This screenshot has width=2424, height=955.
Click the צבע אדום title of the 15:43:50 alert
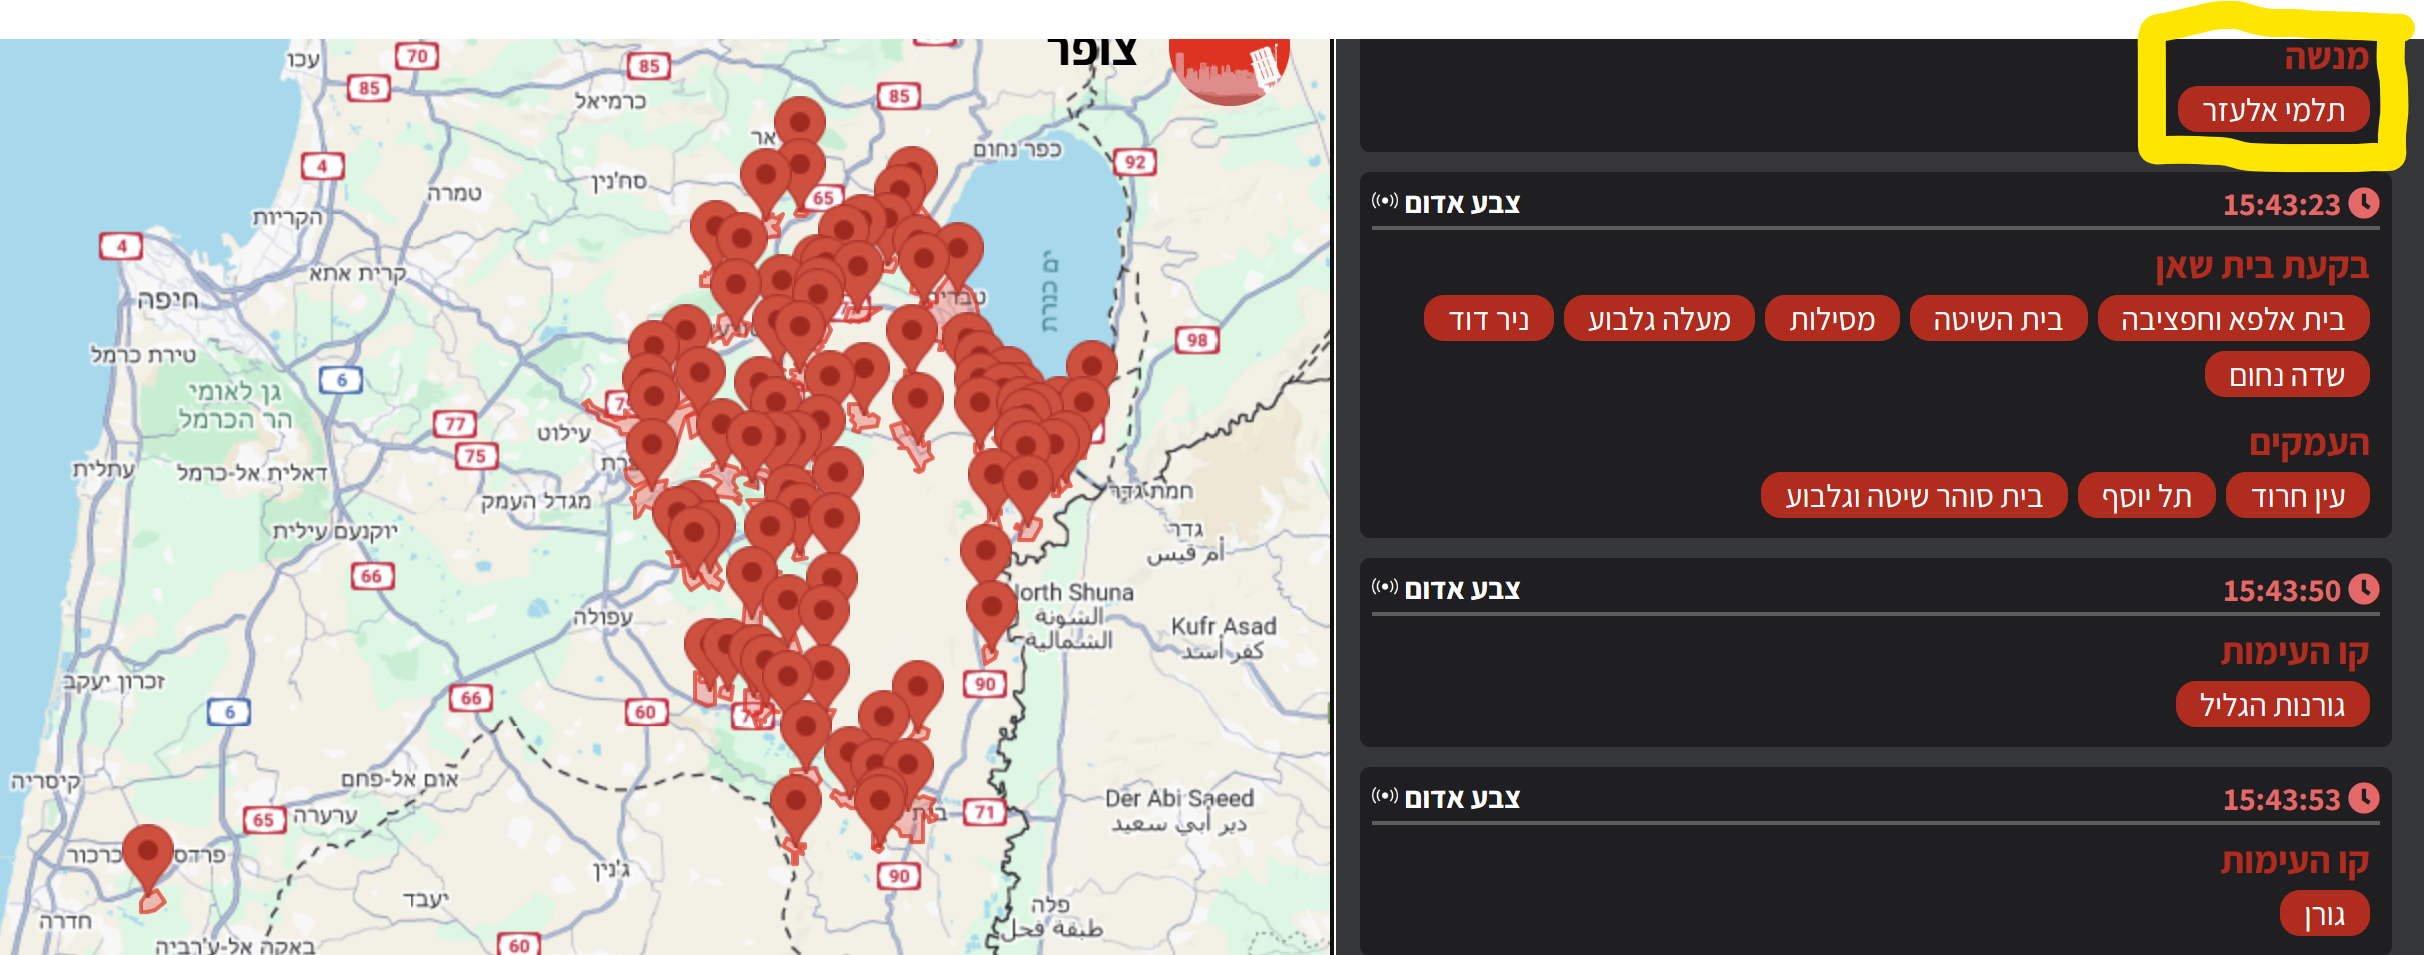(1462, 590)
